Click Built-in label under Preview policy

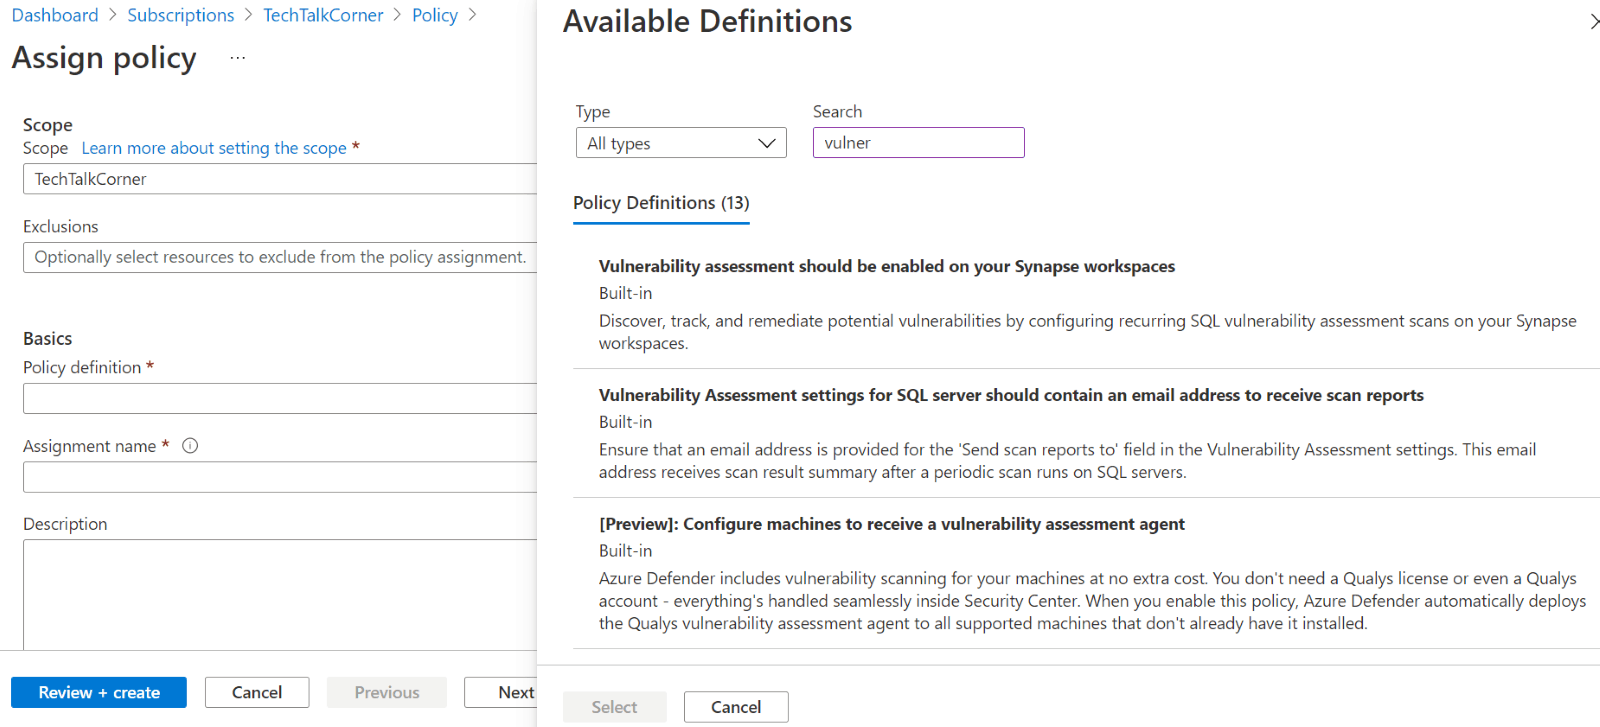click(x=625, y=551)
